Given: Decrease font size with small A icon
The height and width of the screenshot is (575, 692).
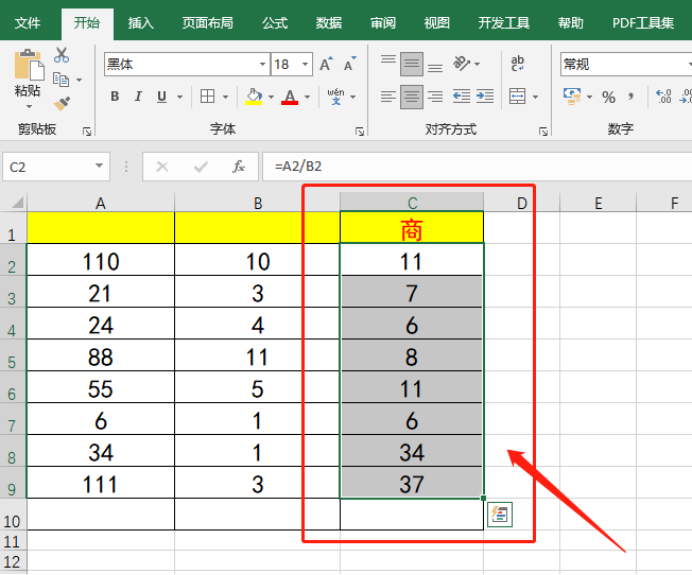Looking at the screenshot, I should tap(350, 64).
